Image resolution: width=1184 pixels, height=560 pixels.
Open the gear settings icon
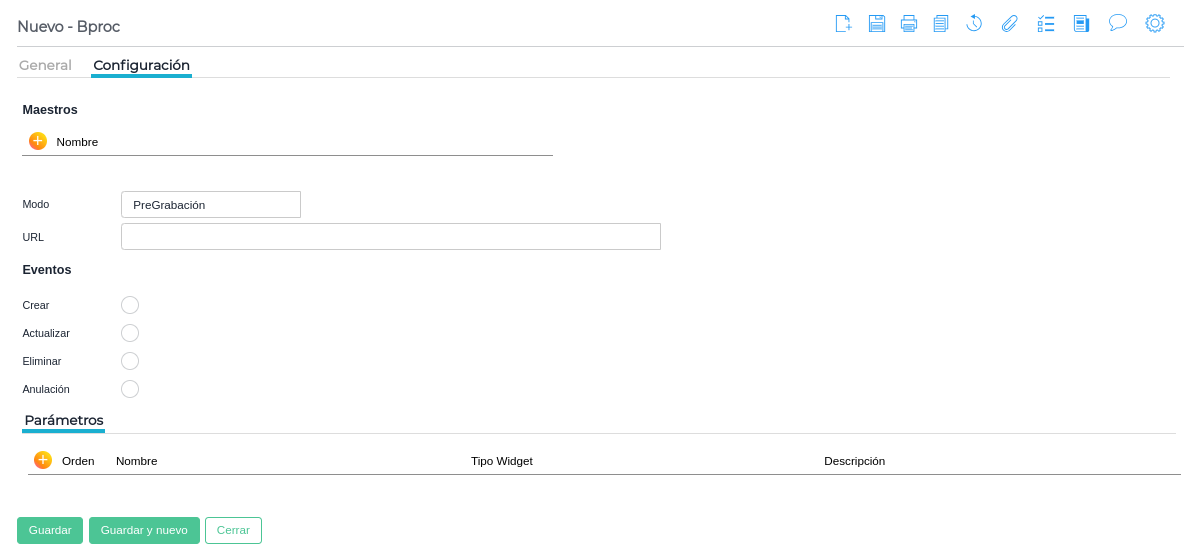point(1155,23)
